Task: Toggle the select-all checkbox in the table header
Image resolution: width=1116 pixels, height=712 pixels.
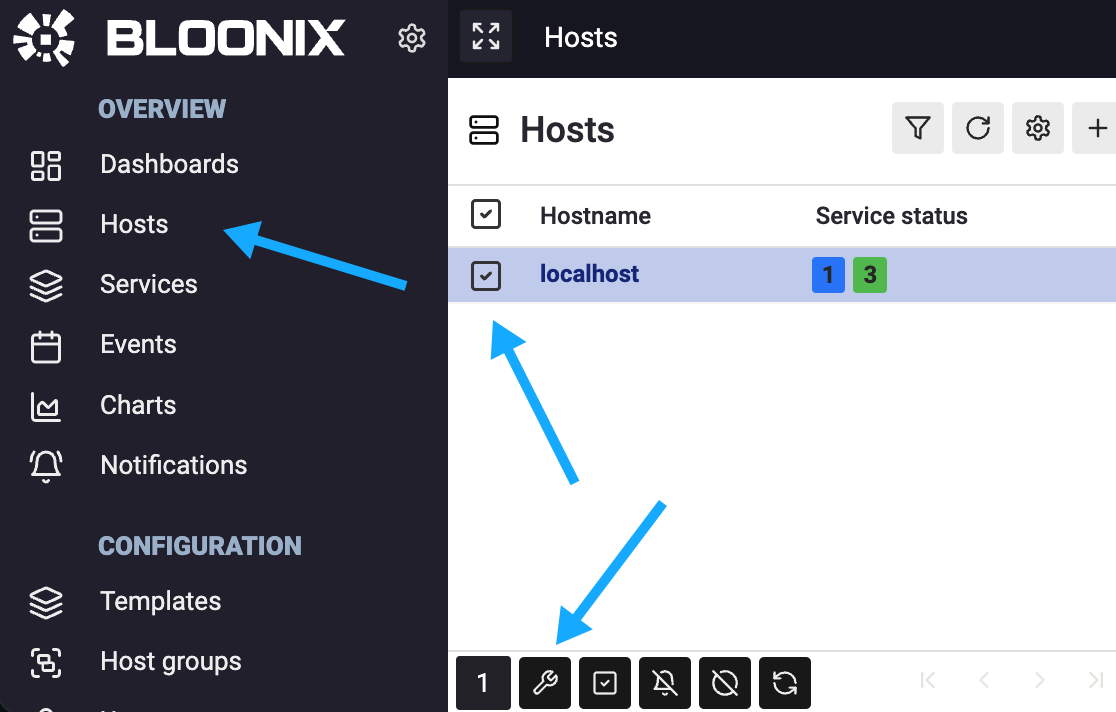Action: coord(486,214)
